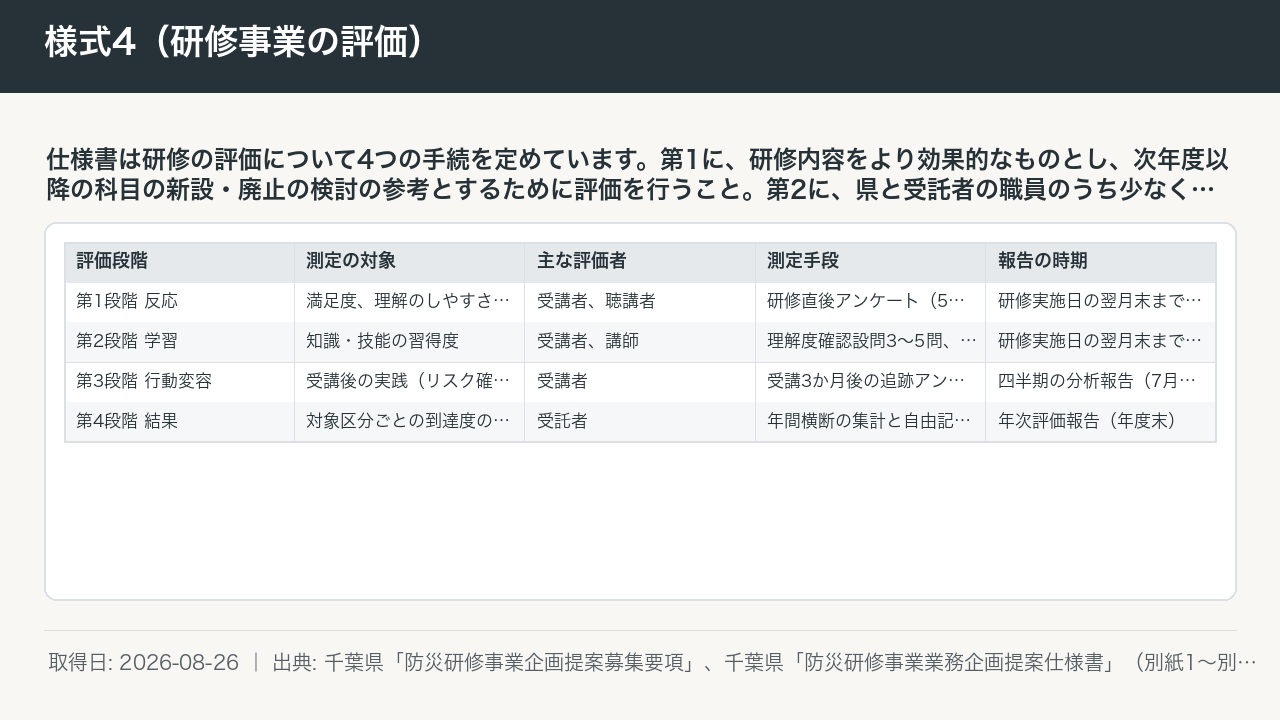This screenshot has height=720, width=1280.
Task: Click the 第1段階 反応 cell
Action: [180, 302]
